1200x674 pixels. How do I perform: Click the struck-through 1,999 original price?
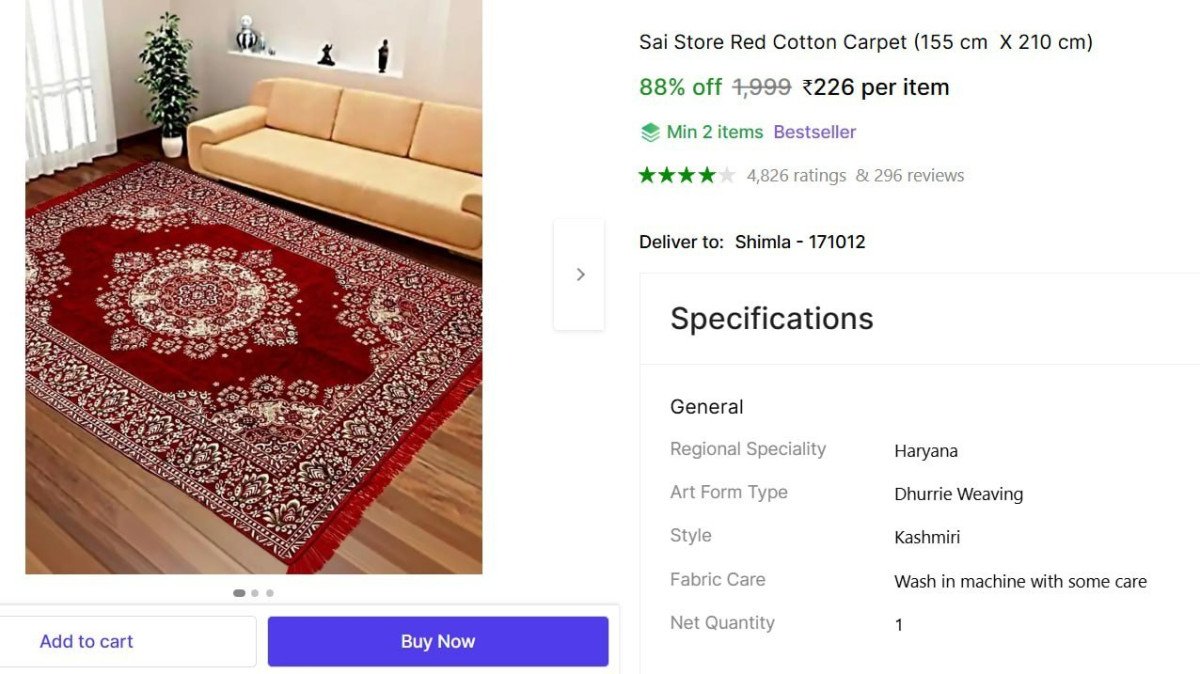point(762,87)
